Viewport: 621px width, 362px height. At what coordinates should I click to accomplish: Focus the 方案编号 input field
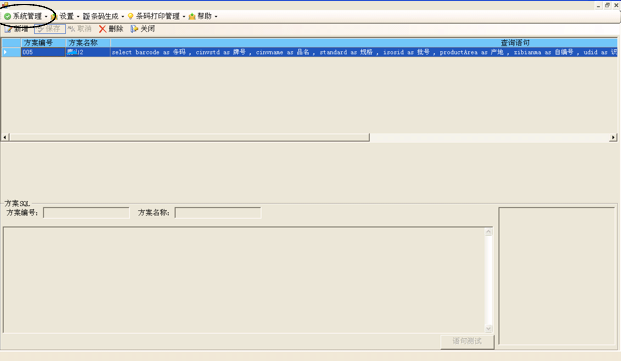pos(86,213)
